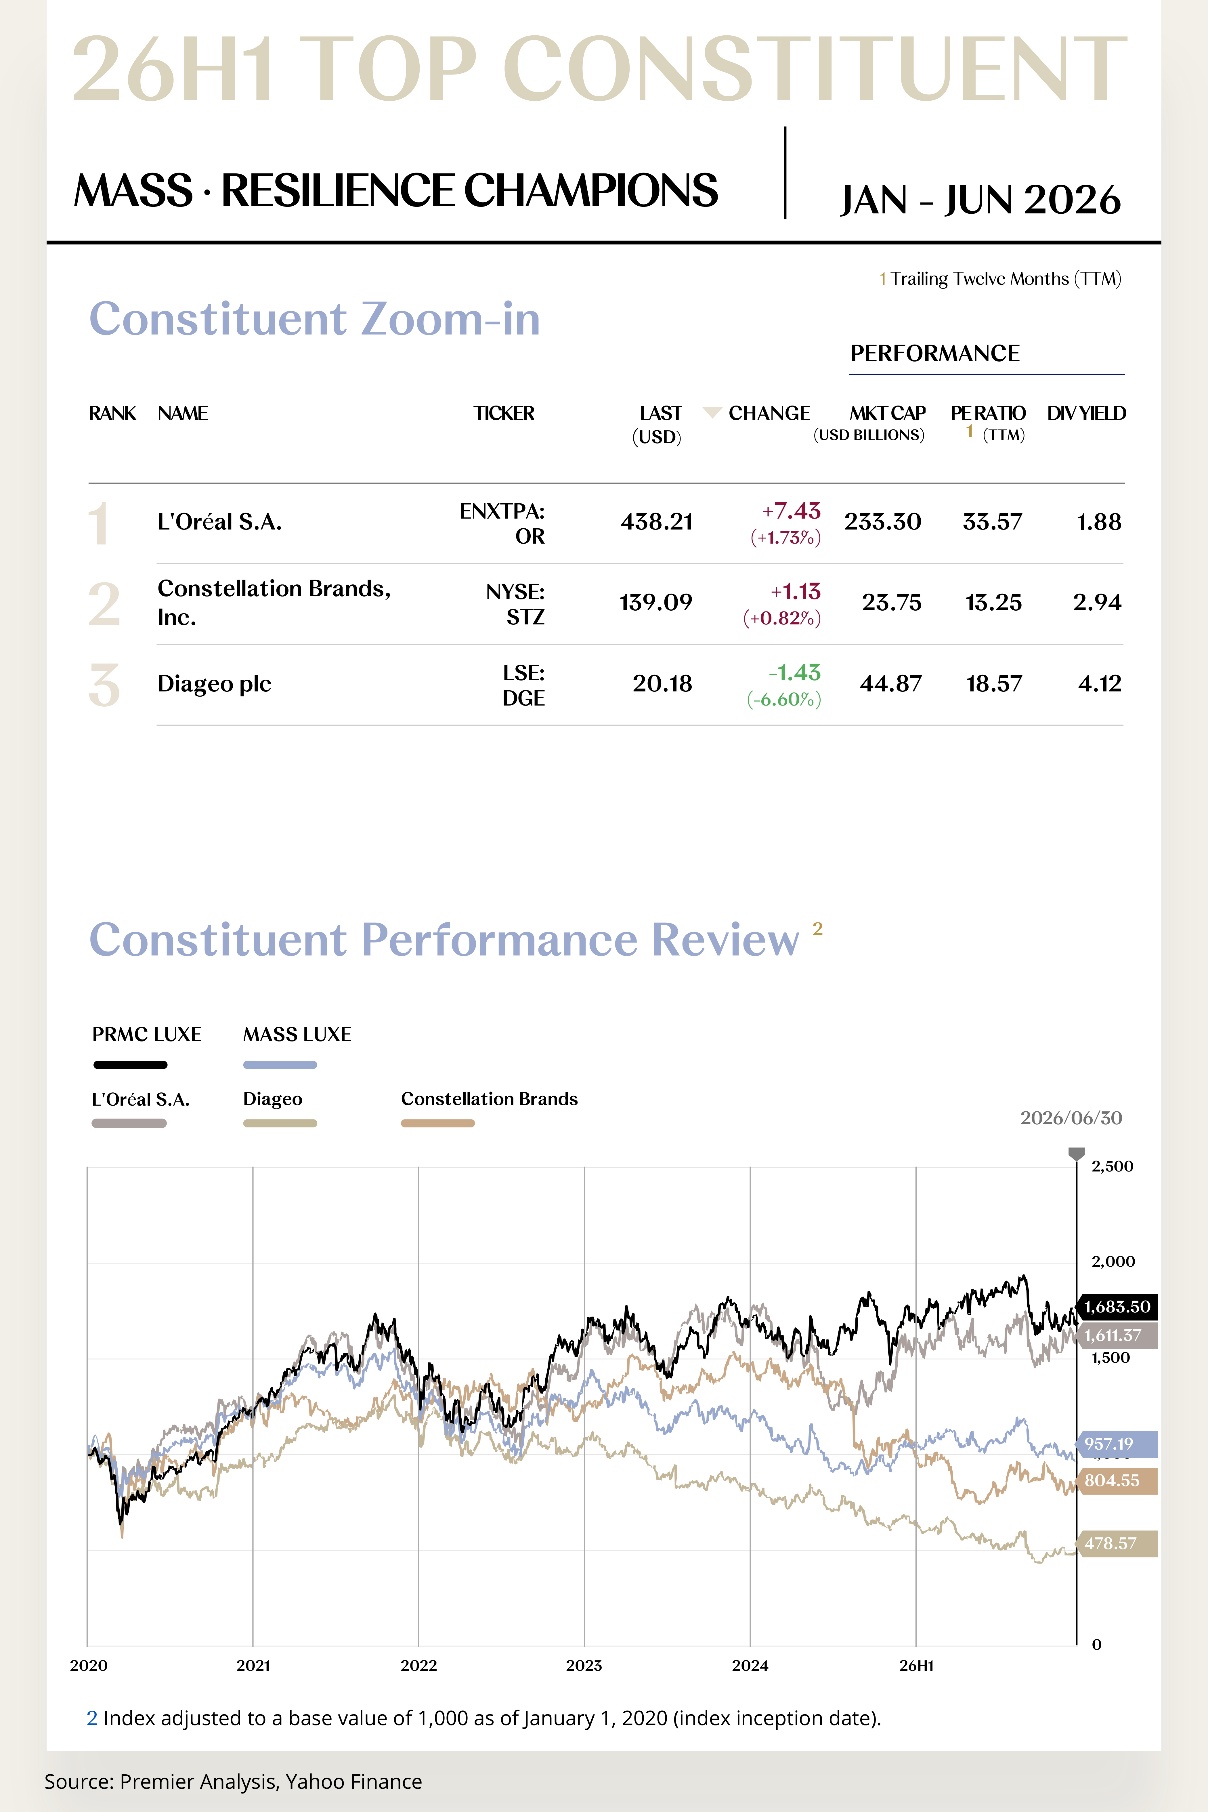Click the 957.19 blue value label
1208x1812 pixels.
point(1117,1444)
